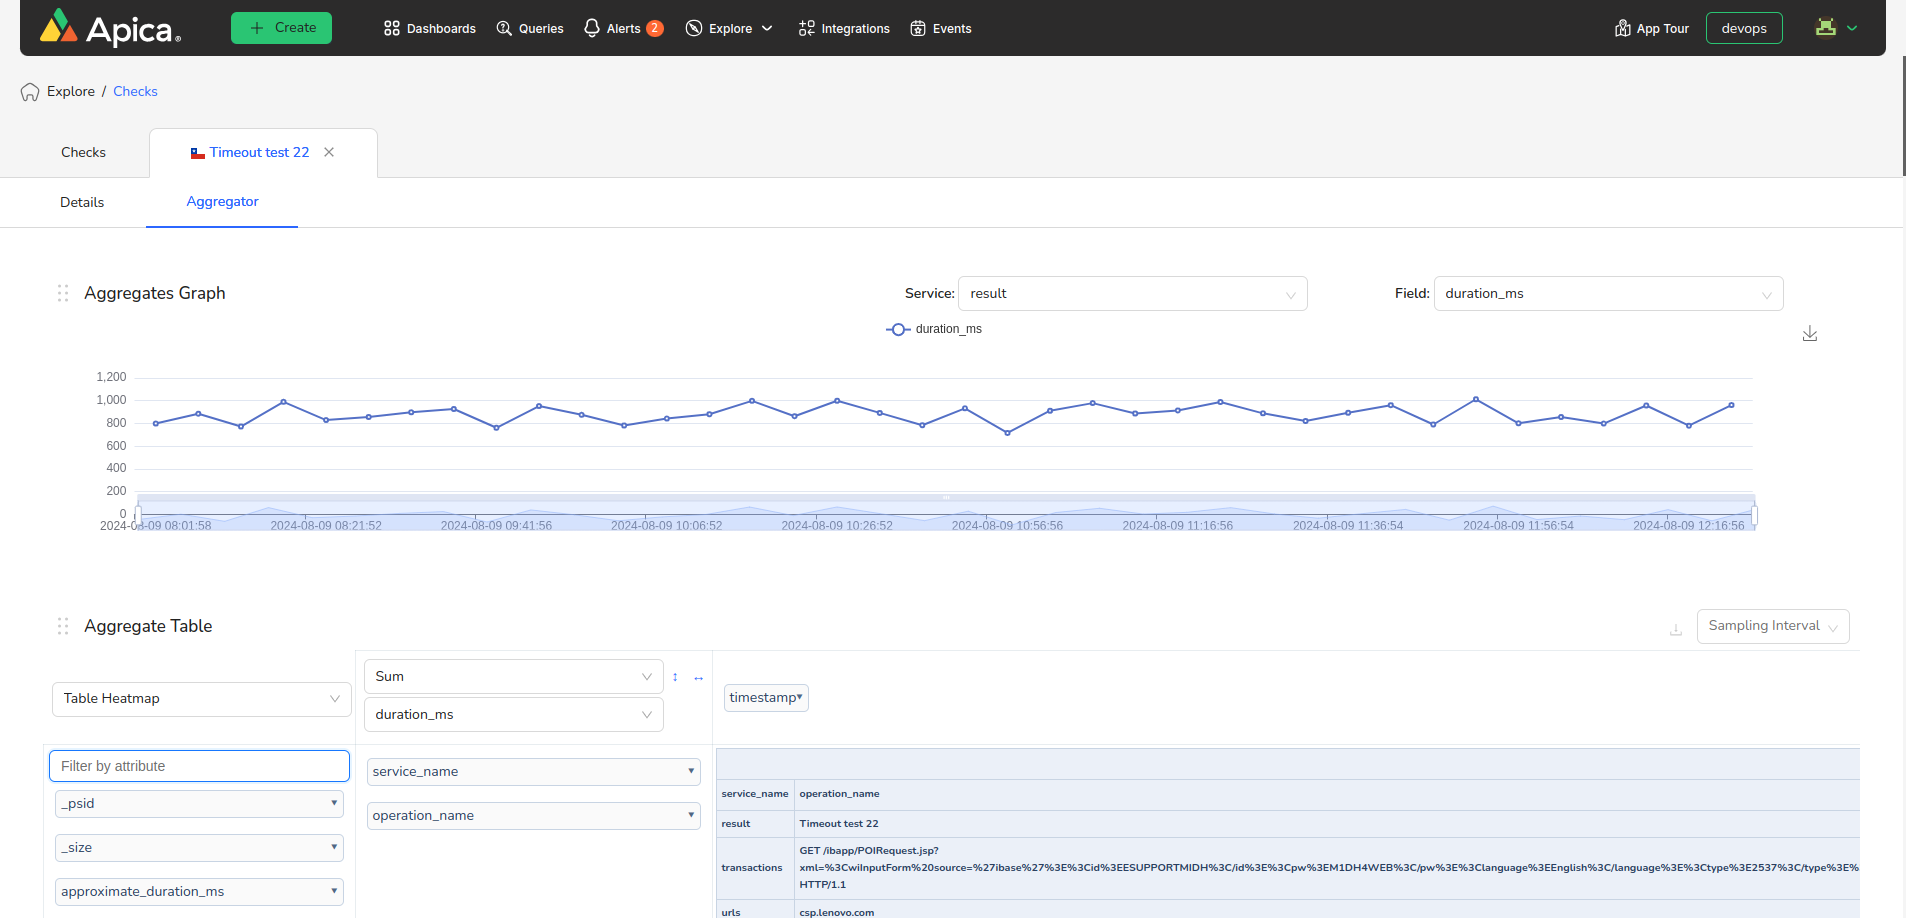Download the Aggregate Table data
The width and height of the screenshot is (1906, 918).
pos(1676,629)
